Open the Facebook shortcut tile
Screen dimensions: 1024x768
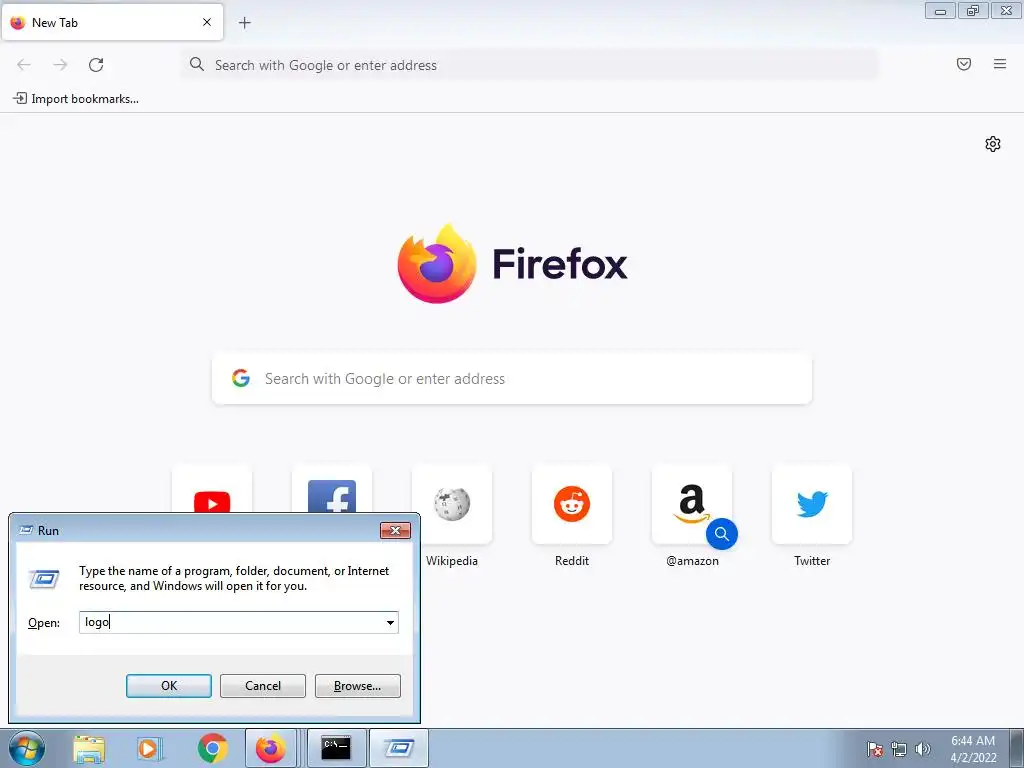[x=332, y=488]
